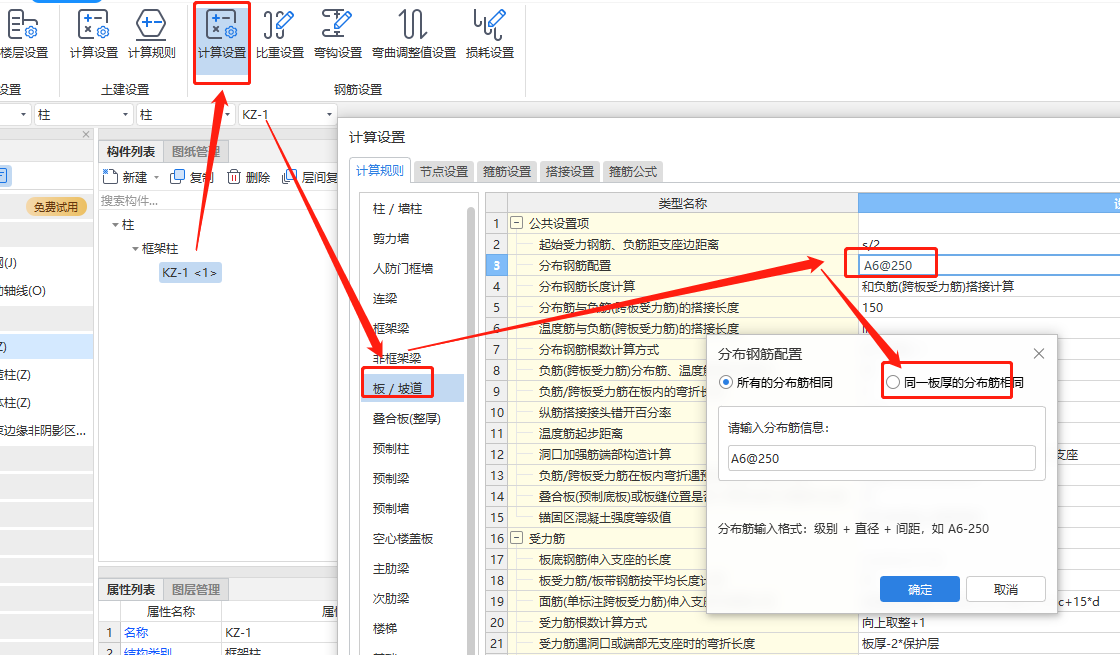点击分布钢筋配置对话框的“确定”按钮
This screenshot has height=655, width=1120.
click(919, 589)
